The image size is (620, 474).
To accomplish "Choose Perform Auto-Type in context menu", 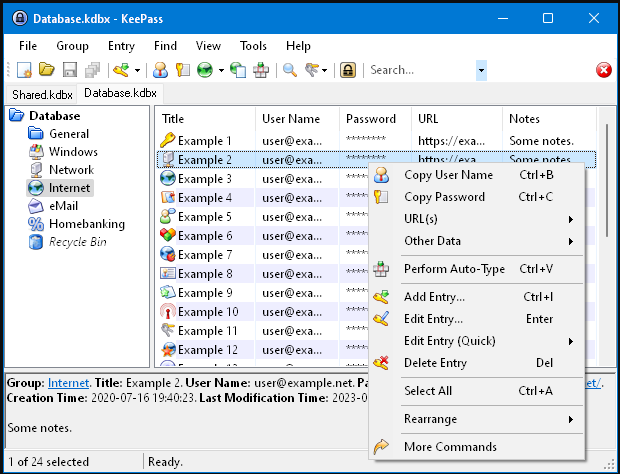I will (x=476, y=269).
